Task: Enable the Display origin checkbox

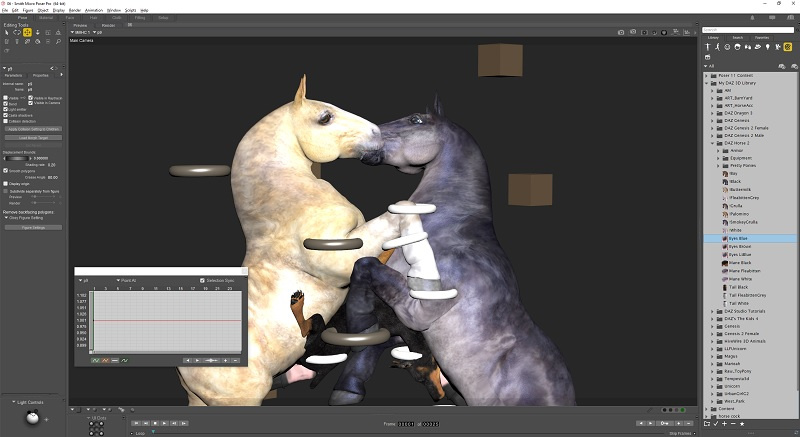Action: tap(6, 184)
